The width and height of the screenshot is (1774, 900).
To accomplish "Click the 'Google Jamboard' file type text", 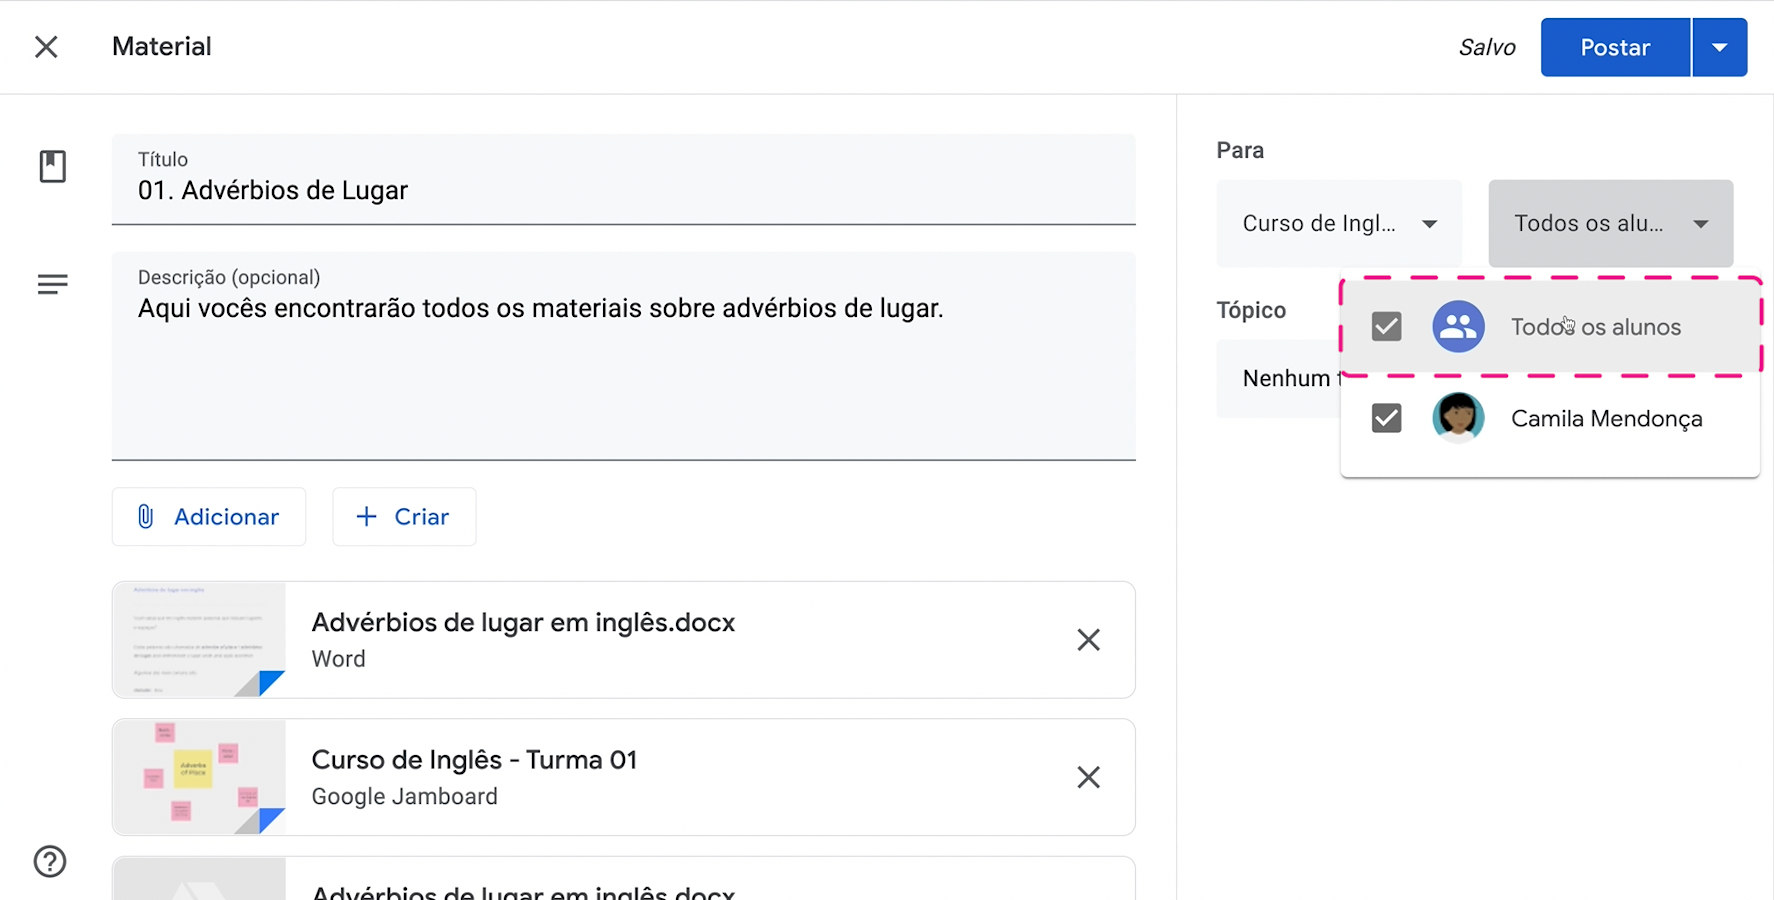I will click(404, 796).
